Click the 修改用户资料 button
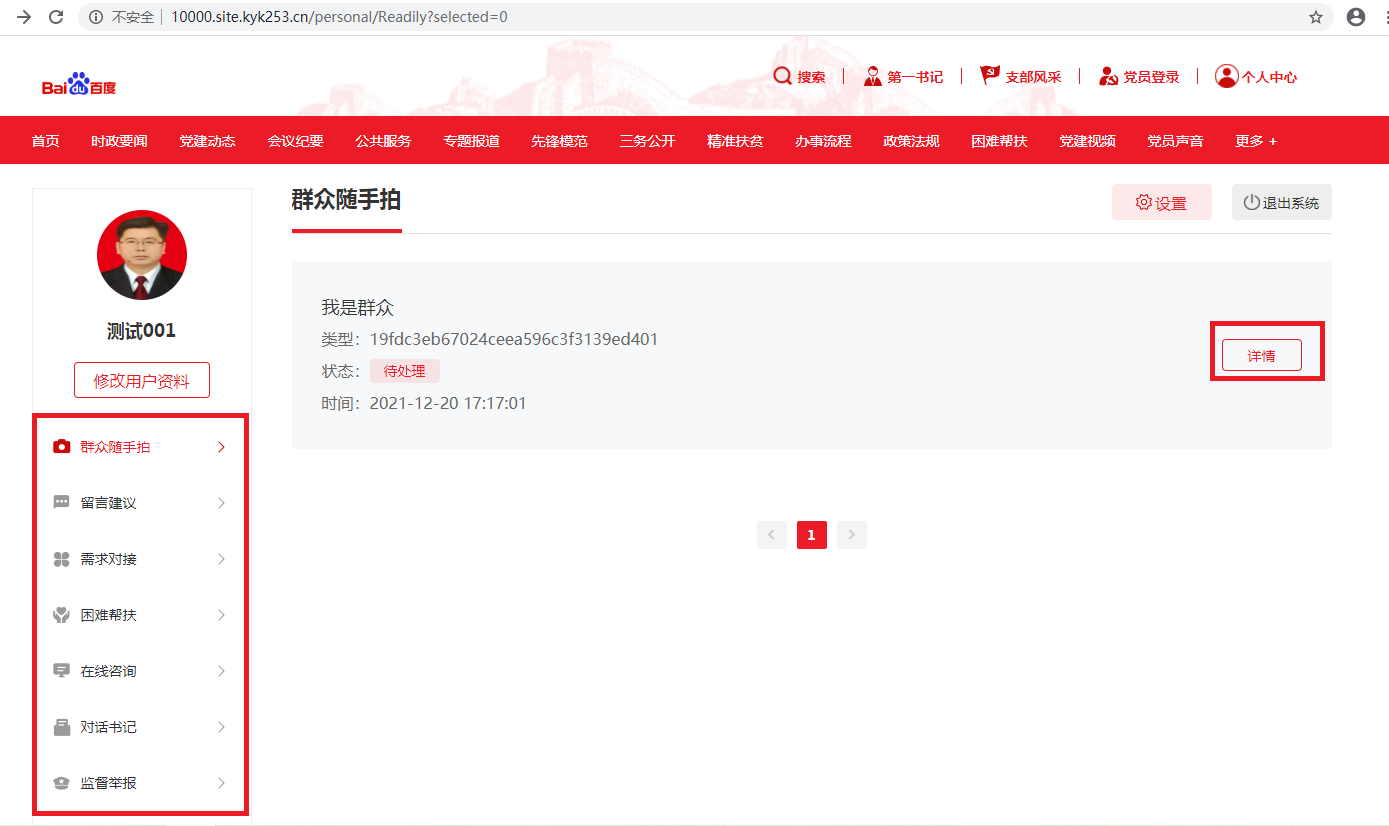The image size is (1389, 826). [142, 380]
